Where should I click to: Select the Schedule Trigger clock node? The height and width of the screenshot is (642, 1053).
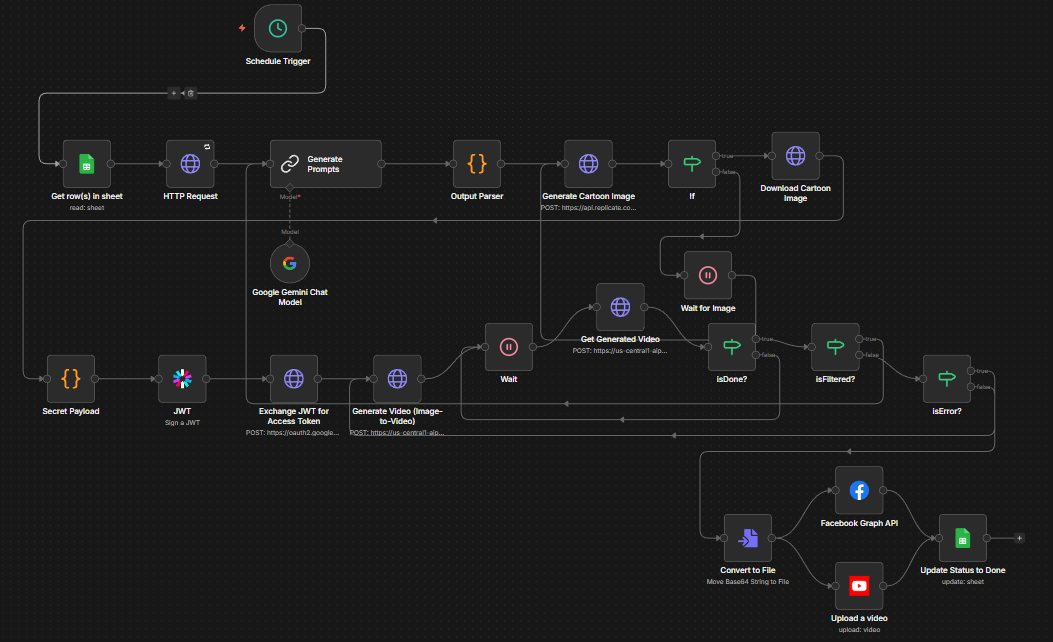point(278,28)
